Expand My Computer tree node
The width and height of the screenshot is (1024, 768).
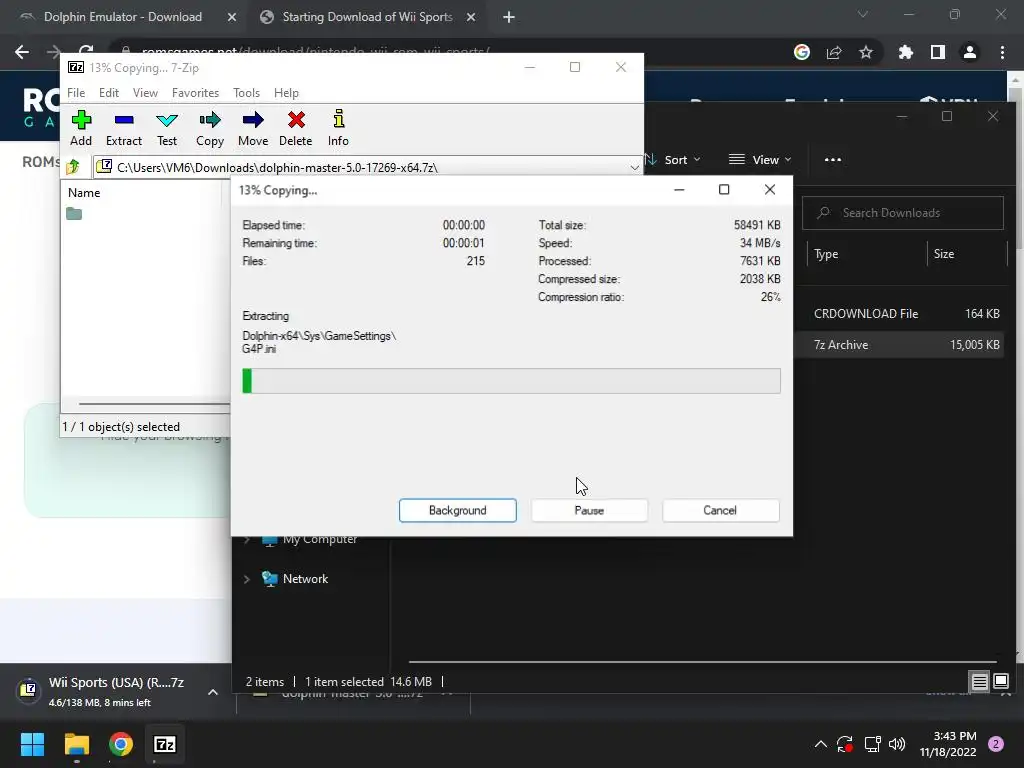[247, 539]
